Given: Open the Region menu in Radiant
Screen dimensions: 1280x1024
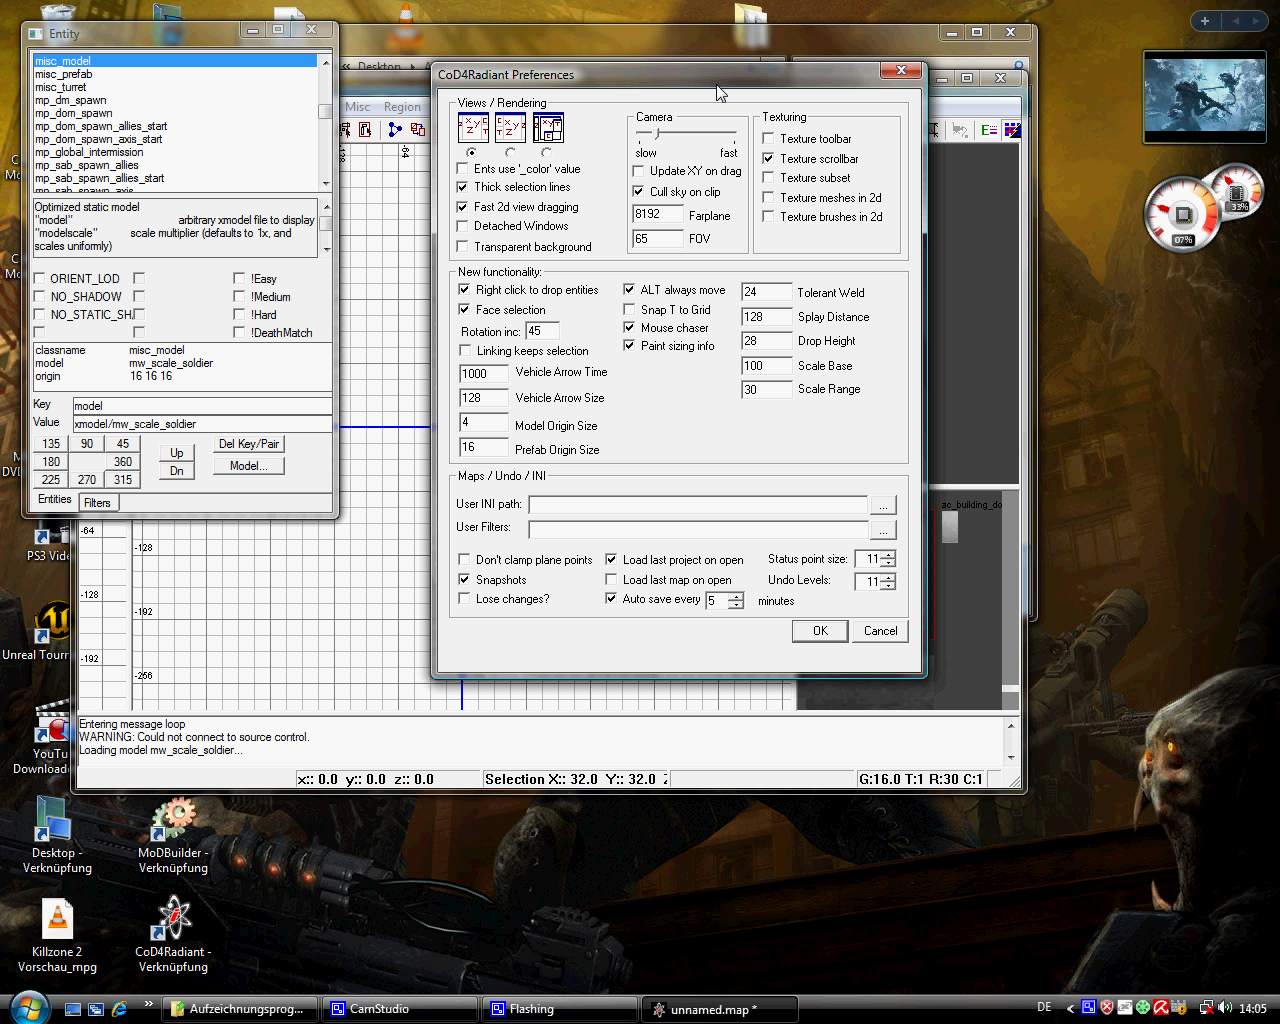Looking at the screenshot, I should pos(402,107).
